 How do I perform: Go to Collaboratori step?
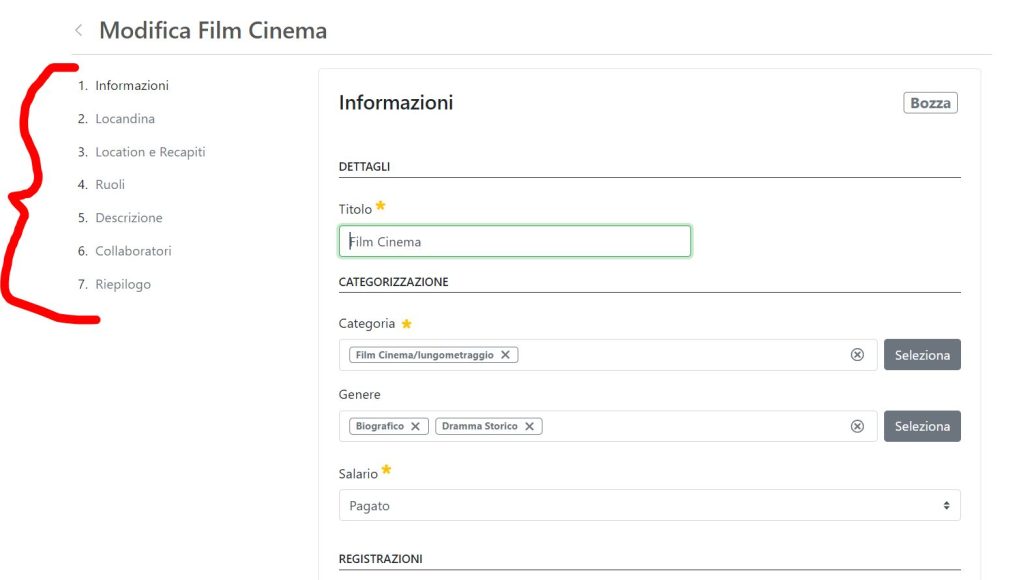tap(133, 251)
